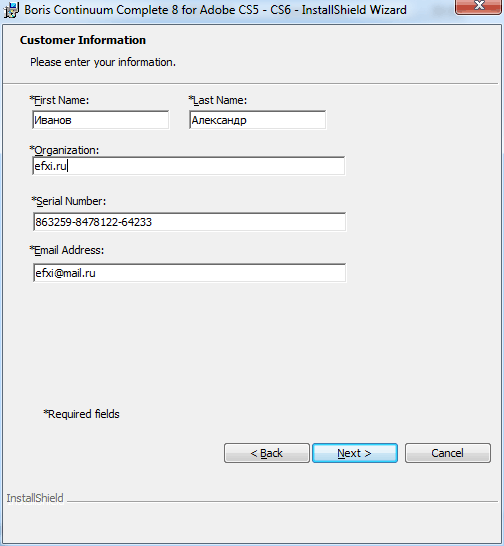504x546 pixels.
Task: Click the "Customer Information" heading
Action: coord(83,40)
